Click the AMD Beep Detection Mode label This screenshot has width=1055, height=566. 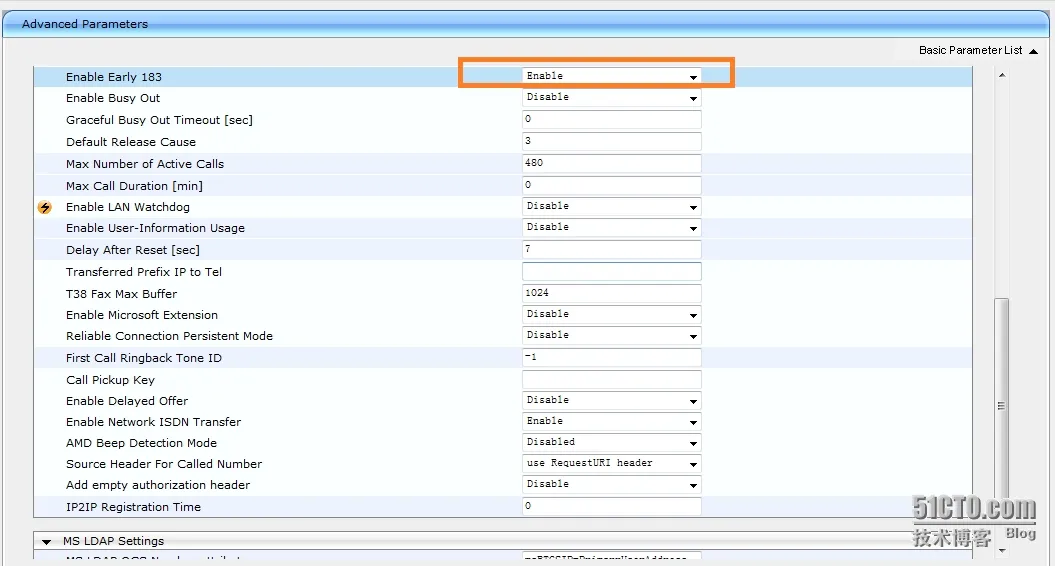[x=141, y=443]
